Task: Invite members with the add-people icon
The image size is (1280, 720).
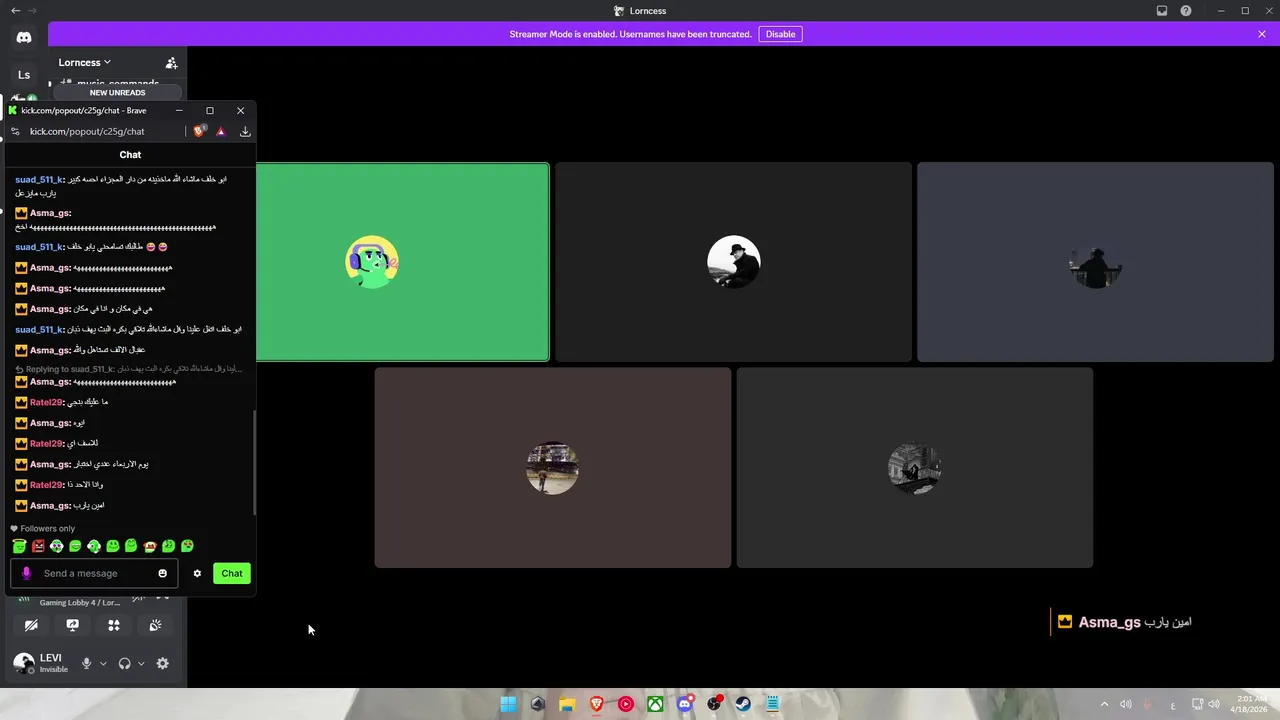Action: coord(171,63)
